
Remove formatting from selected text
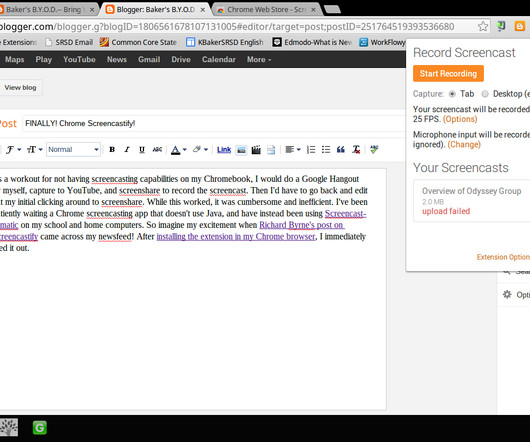coord(356,149)
